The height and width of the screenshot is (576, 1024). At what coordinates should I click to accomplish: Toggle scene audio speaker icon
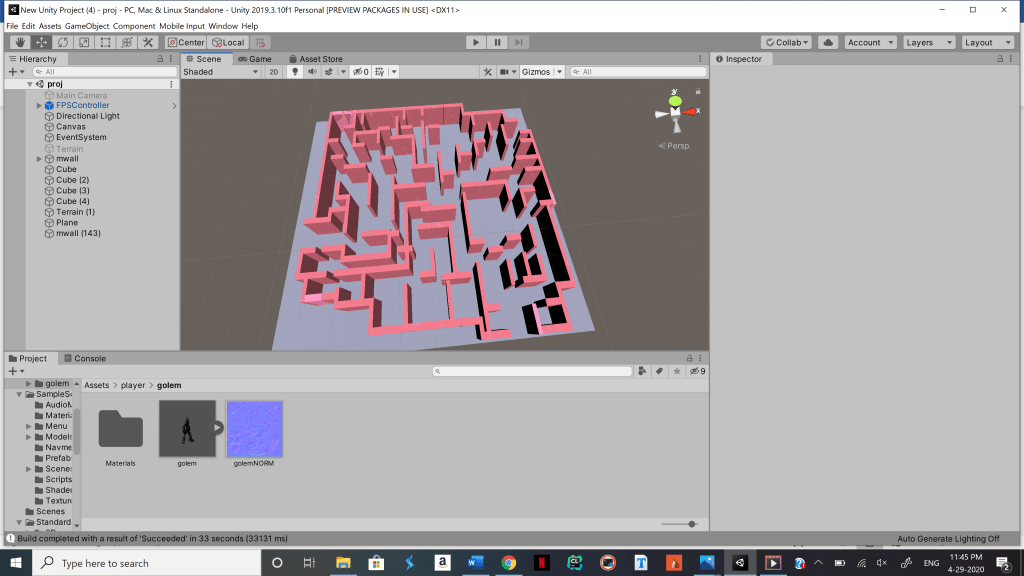(312, 72)
